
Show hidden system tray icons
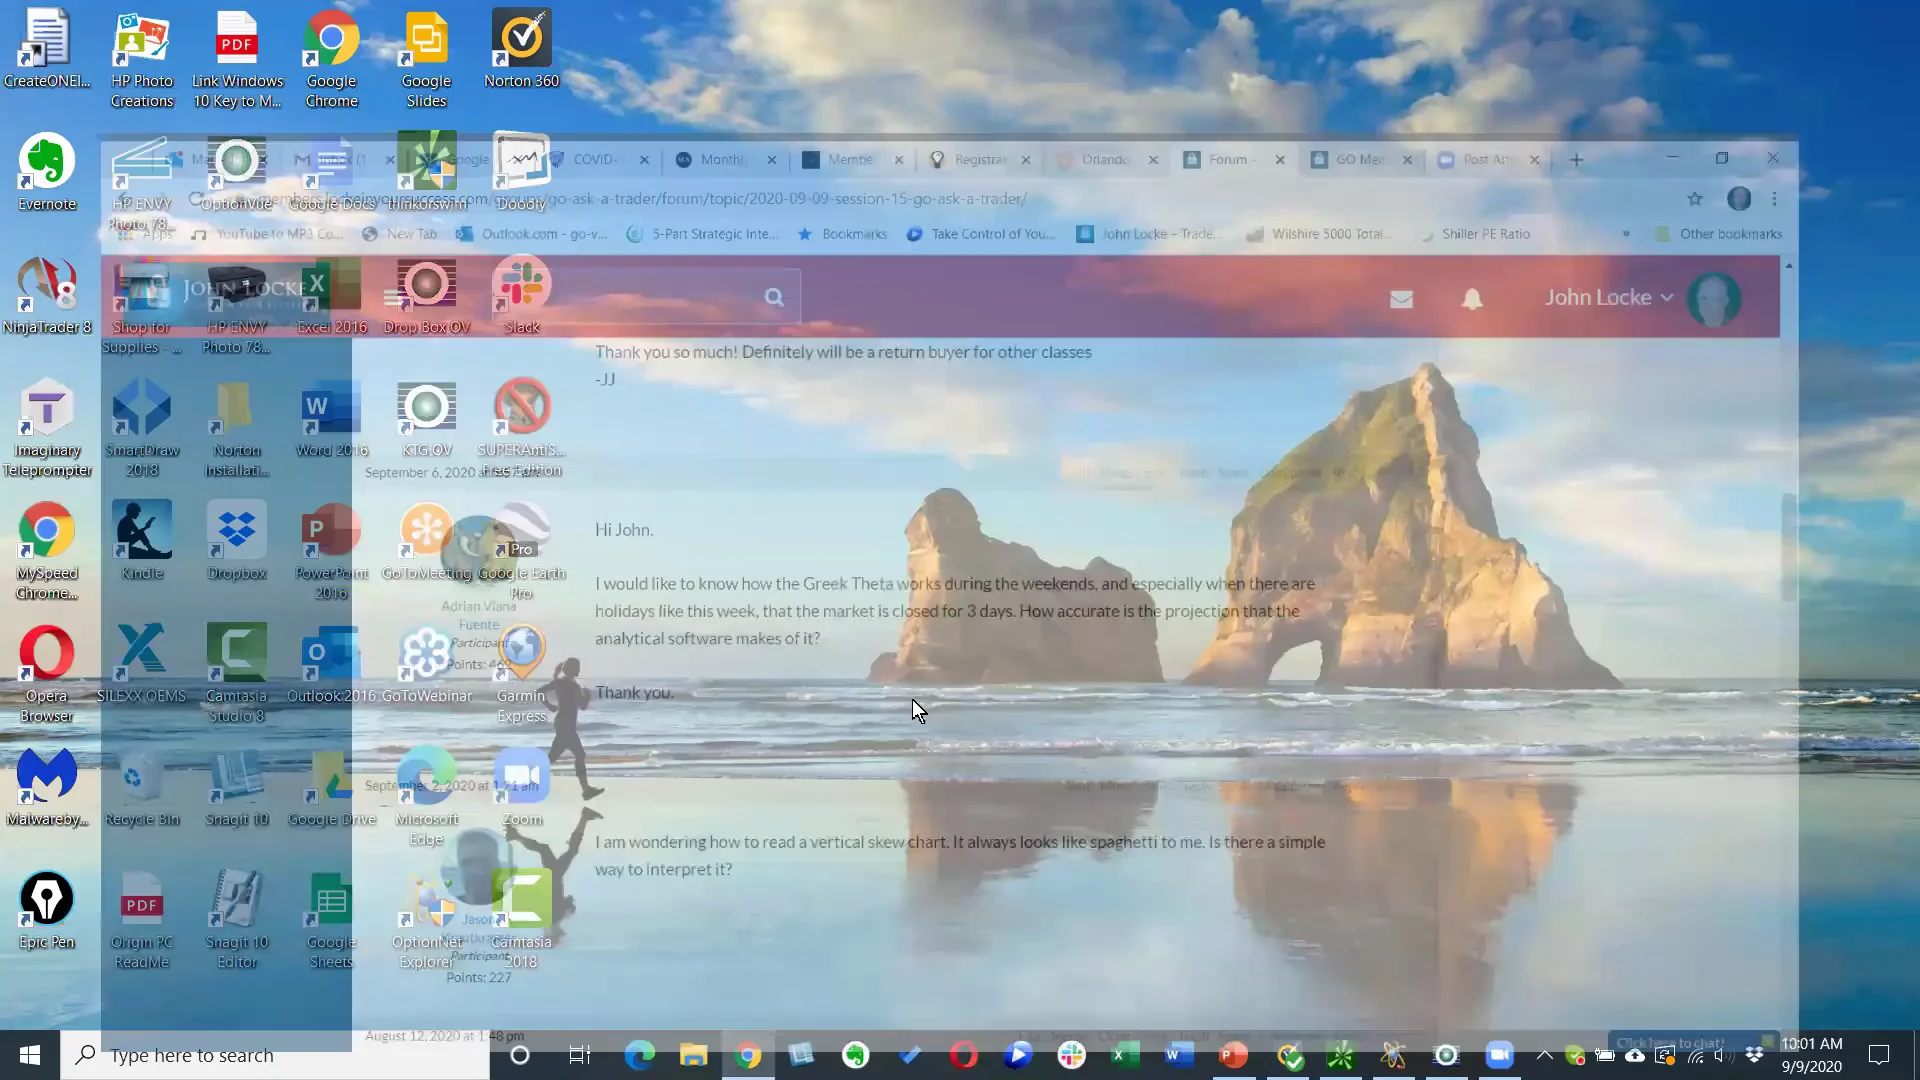[x=1544, y=1055]
